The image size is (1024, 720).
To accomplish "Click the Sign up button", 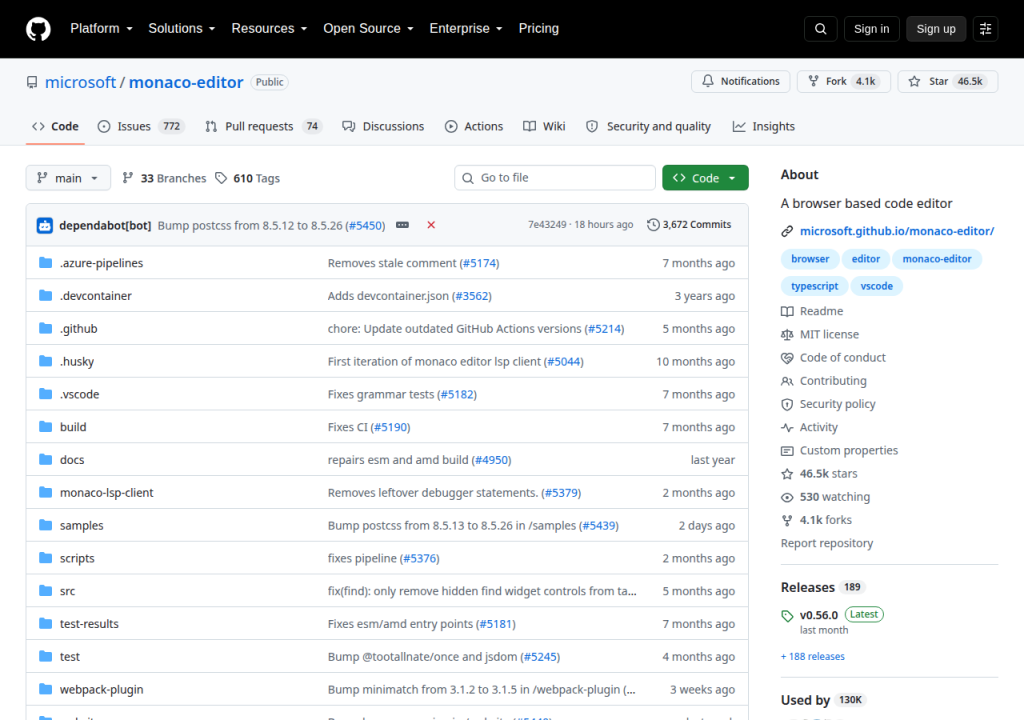I will (x=935, y=29).
